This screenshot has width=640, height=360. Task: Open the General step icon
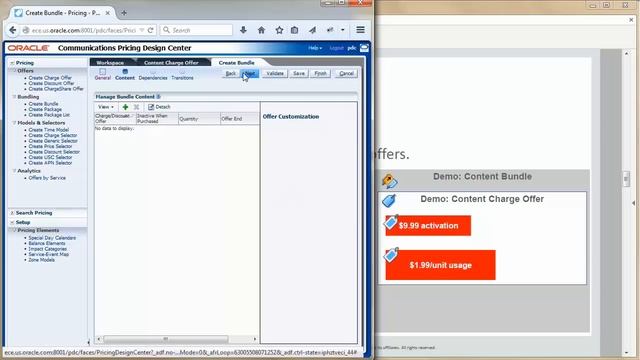[102, 72]
